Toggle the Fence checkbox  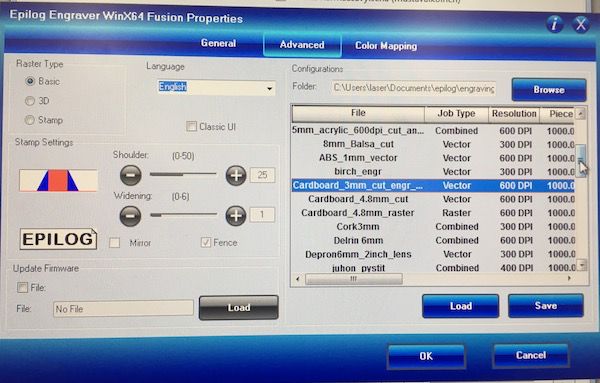(206, 242)
